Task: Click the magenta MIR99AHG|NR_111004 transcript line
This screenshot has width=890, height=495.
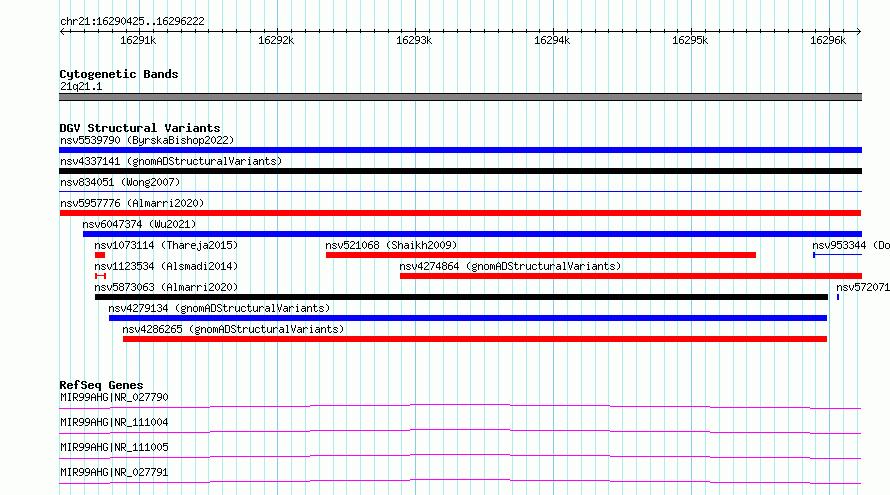Action: pyautogui.click(x=460, y=431)
